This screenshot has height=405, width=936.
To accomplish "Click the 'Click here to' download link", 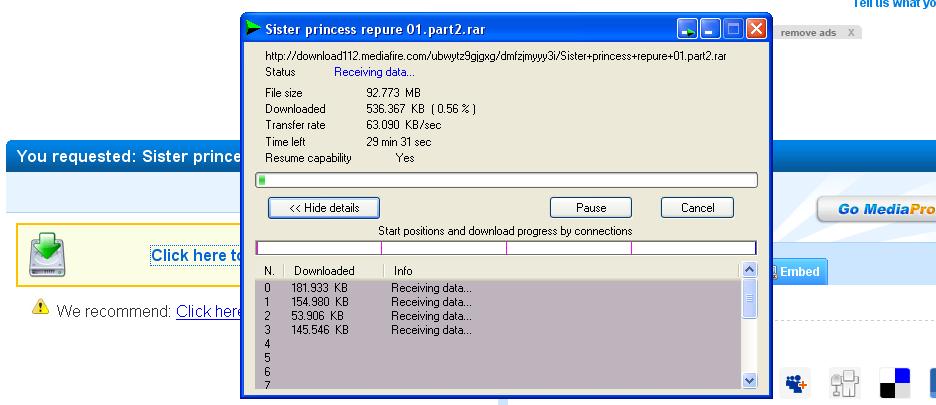I will [x=196, y=256].
